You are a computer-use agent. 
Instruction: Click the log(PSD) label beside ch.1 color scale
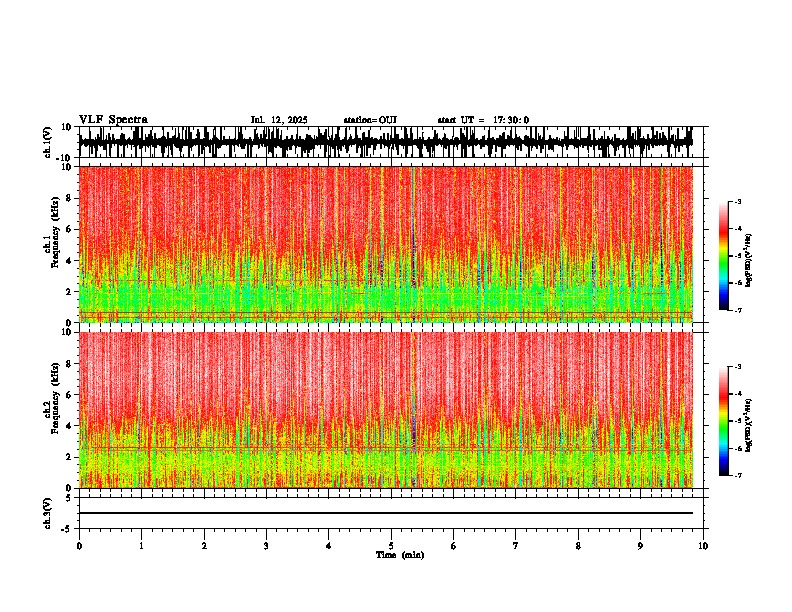748,260
